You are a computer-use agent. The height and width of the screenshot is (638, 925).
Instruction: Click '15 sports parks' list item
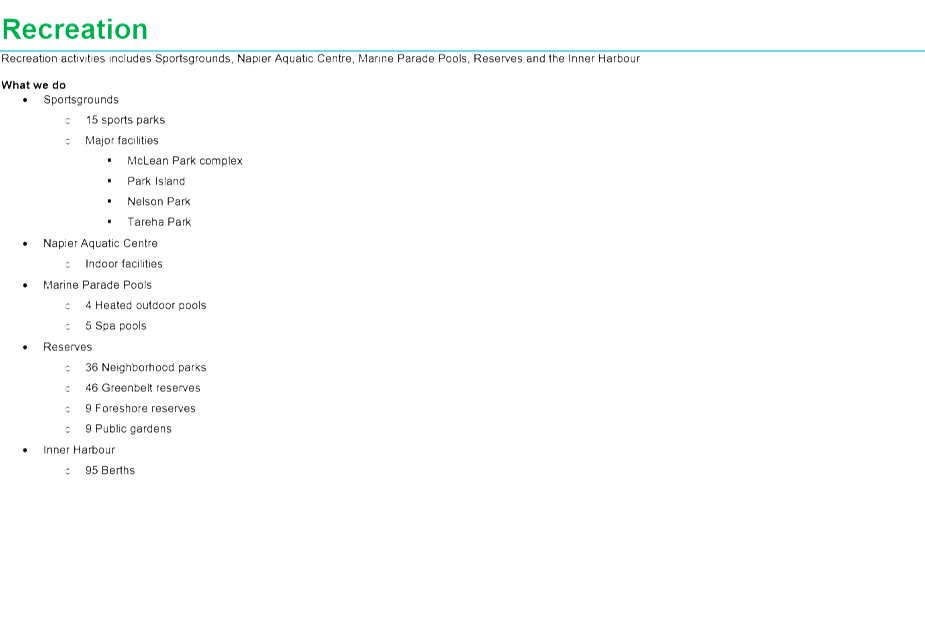(125, 120)
